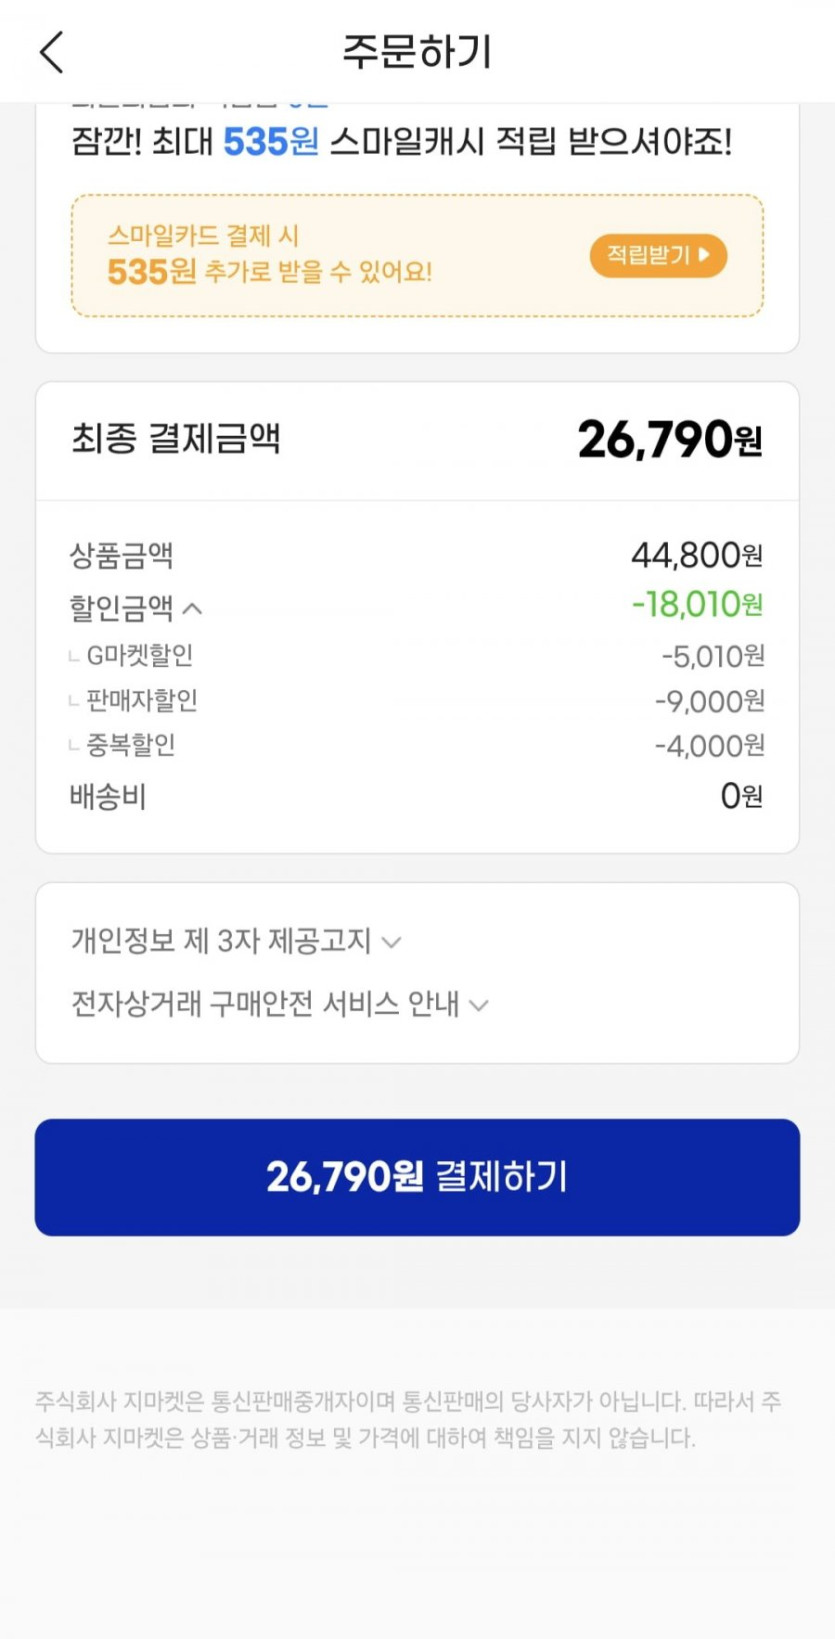Expand 전자상거래 구매안전 서비스 안내

(279, 1004)
